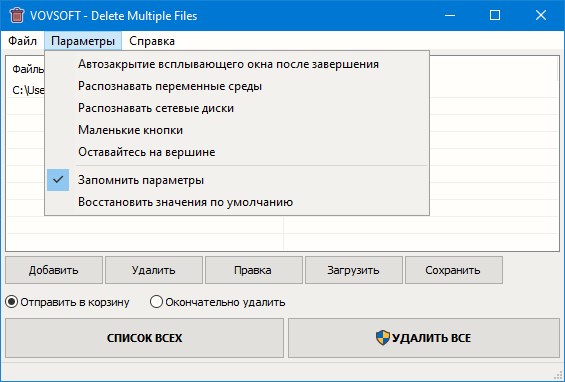The height and width of the screenshot is (382, 565).
Task: Close the Параметры menu
Action: (83, 41)
